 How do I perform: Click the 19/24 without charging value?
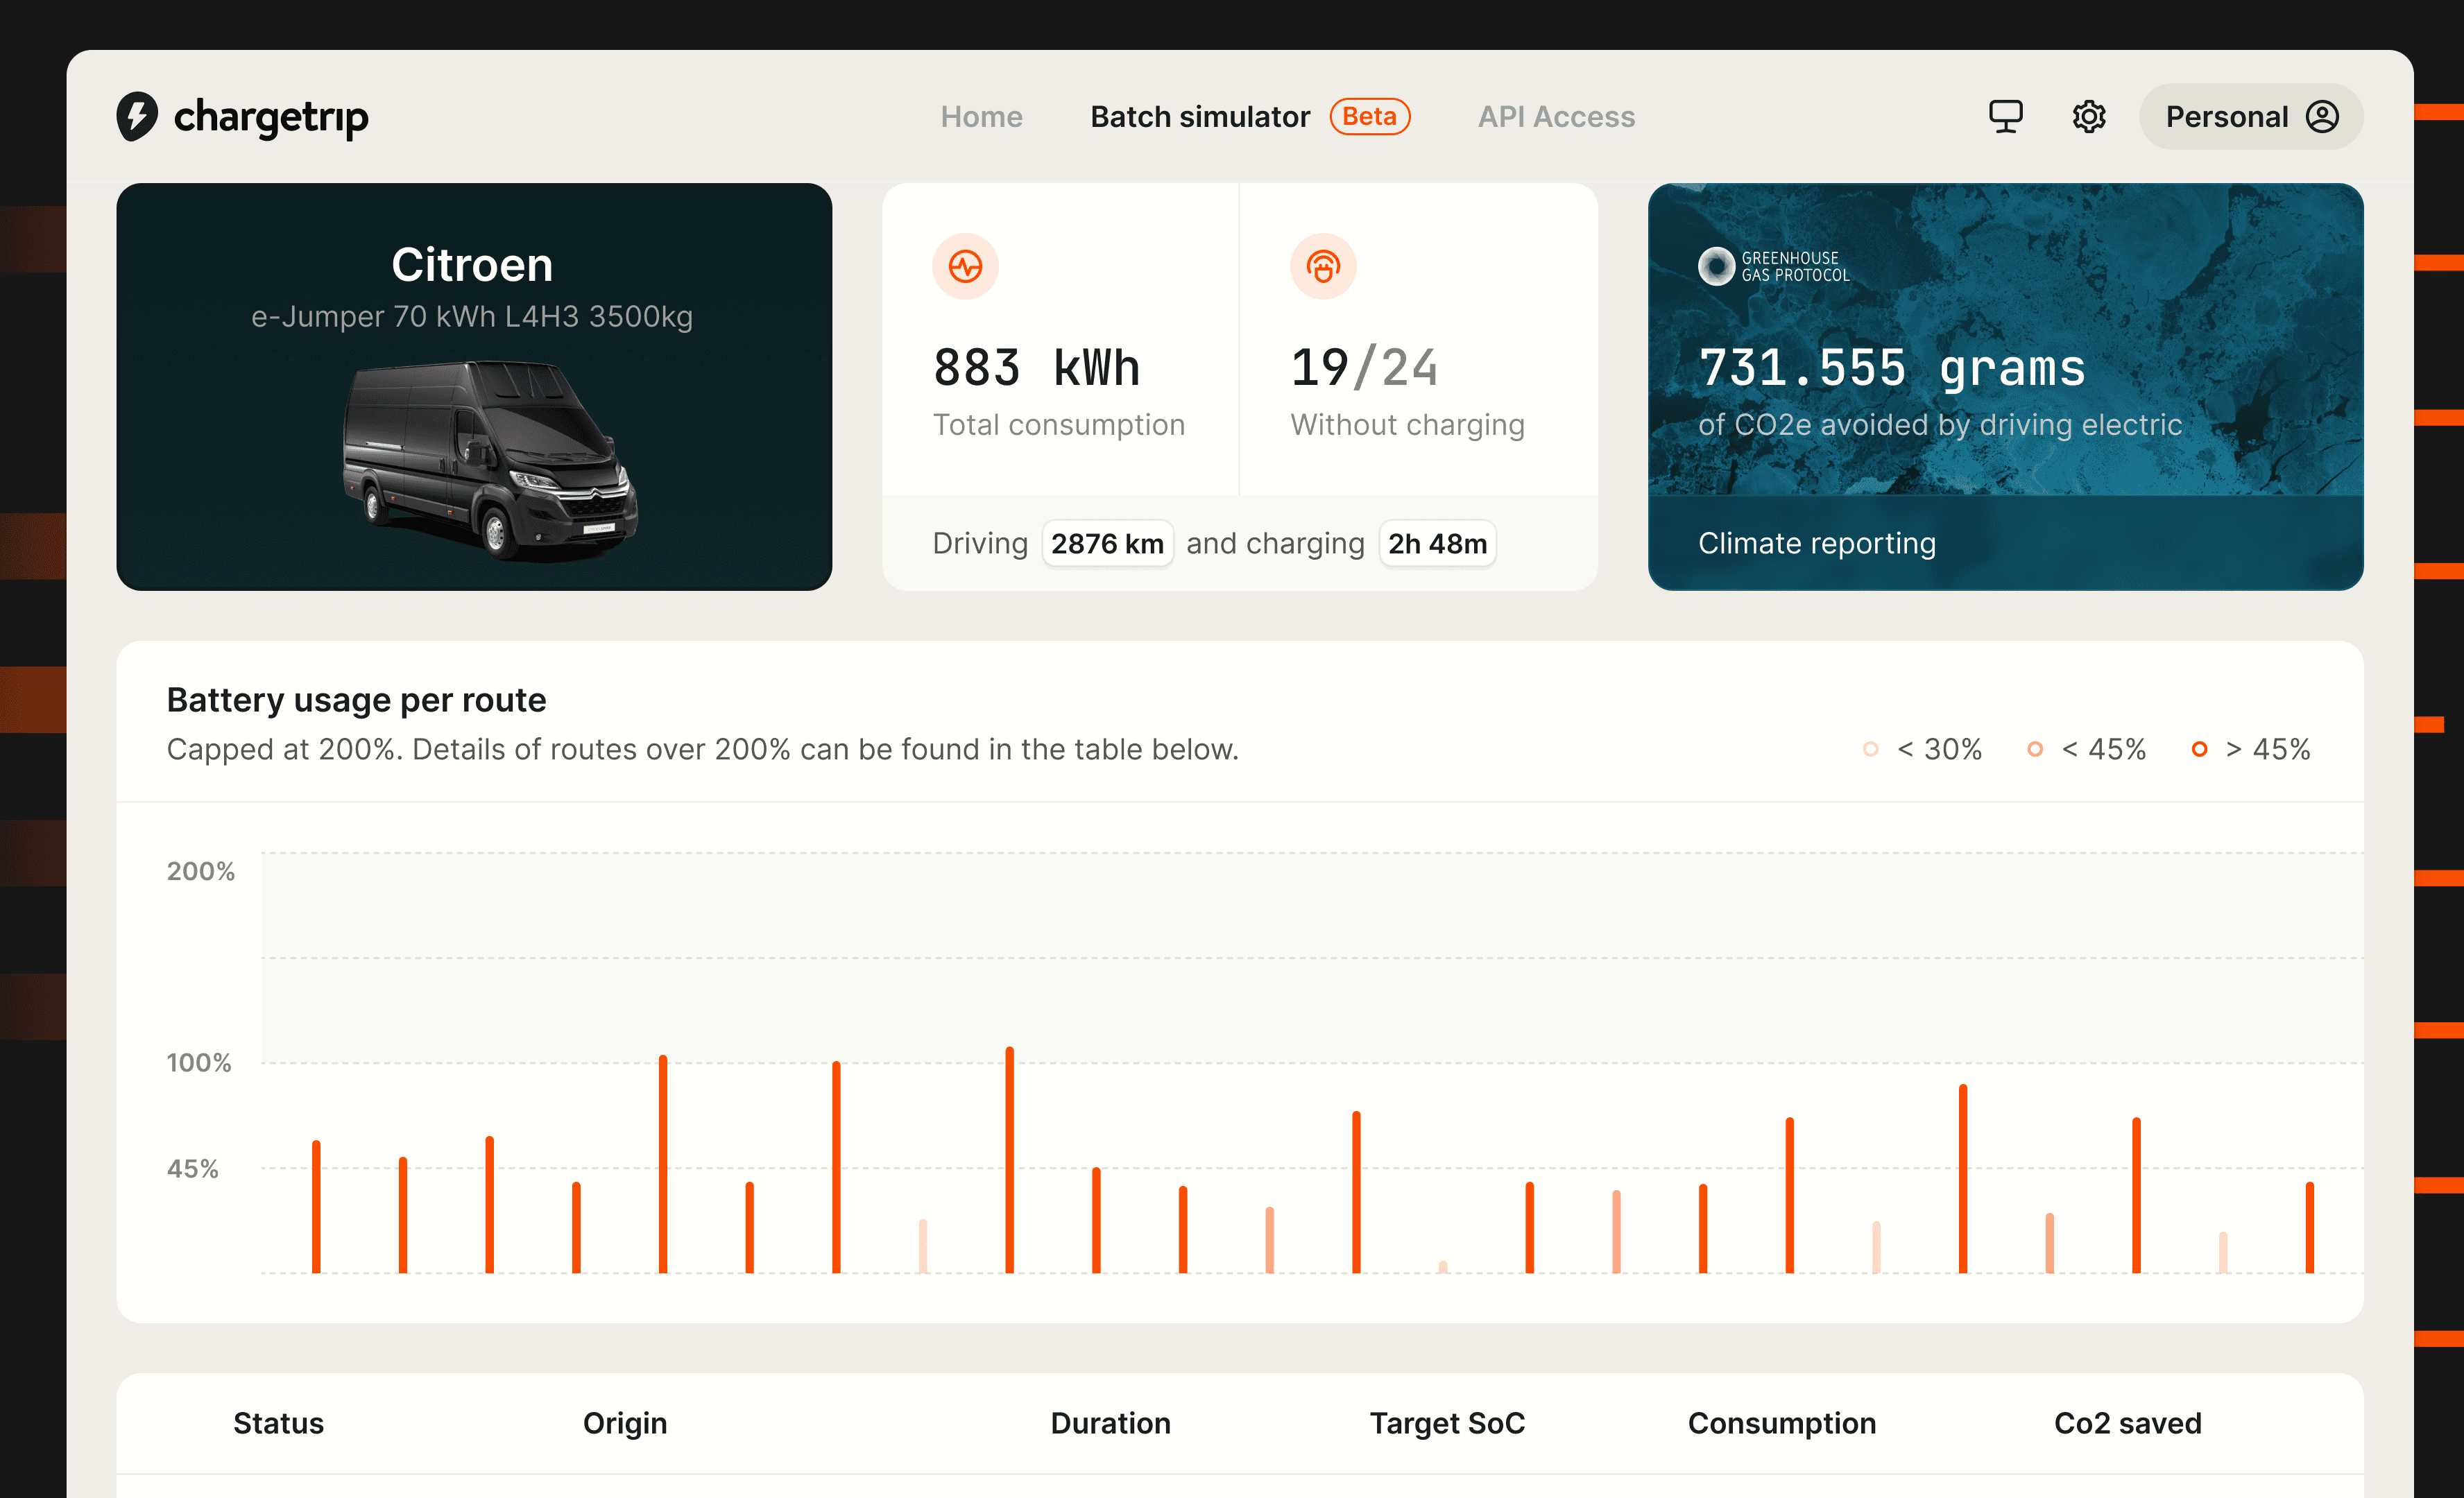pos(1364,367)
